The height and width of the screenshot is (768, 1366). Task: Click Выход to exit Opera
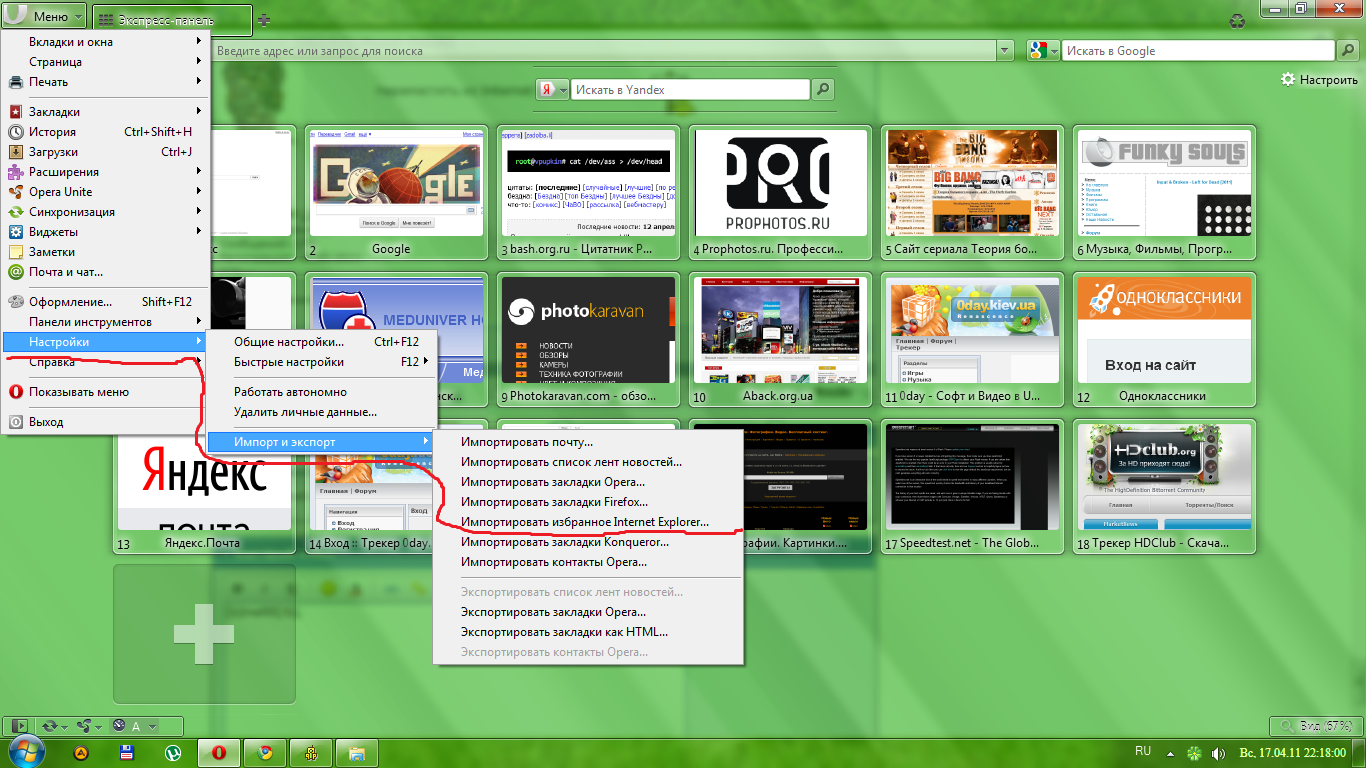click(105, 422)
